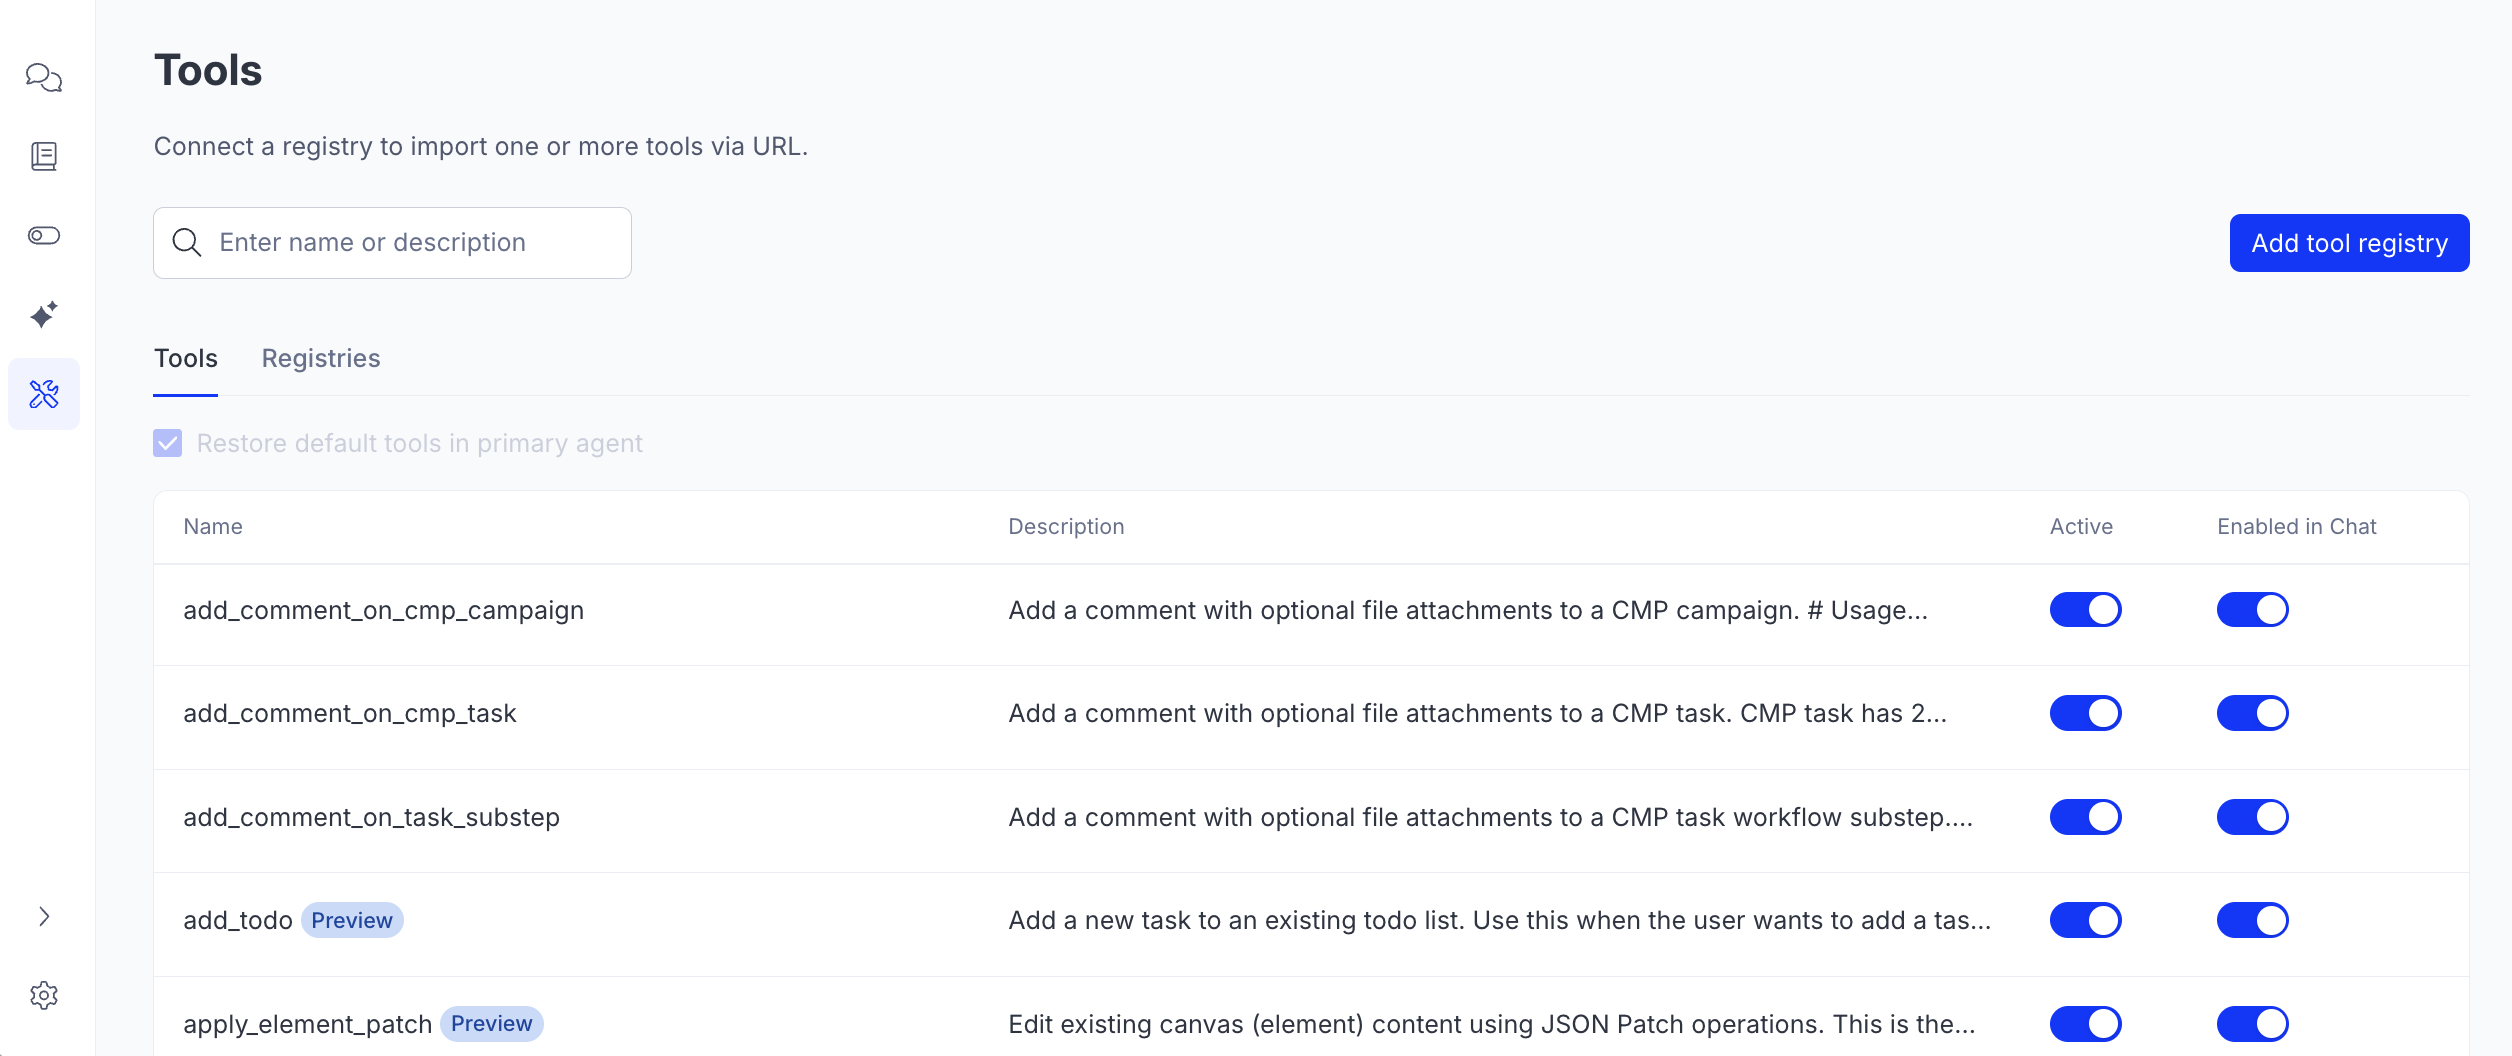
Task: Select the Tools tab
Action: [186, 358]
